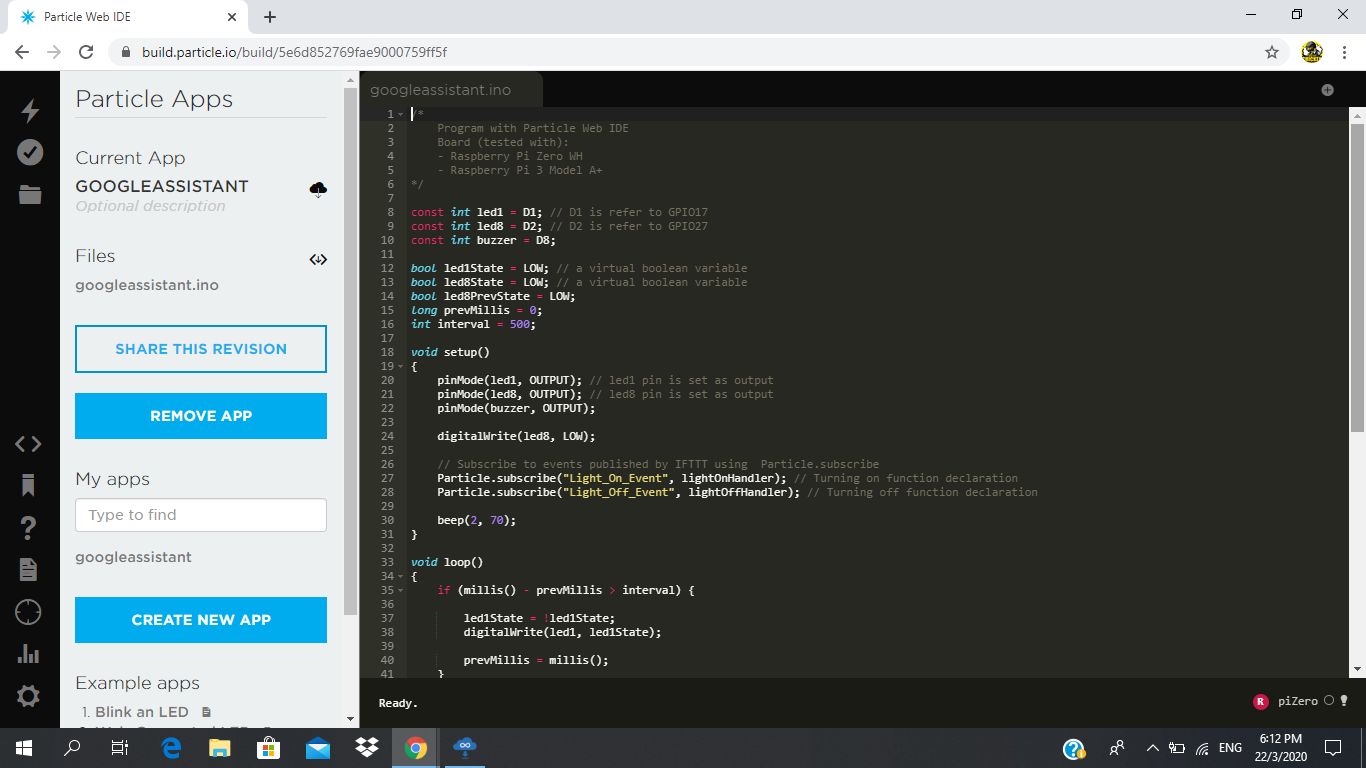
Task: Click the browser back arrow
Action: [x=22, y=52]
